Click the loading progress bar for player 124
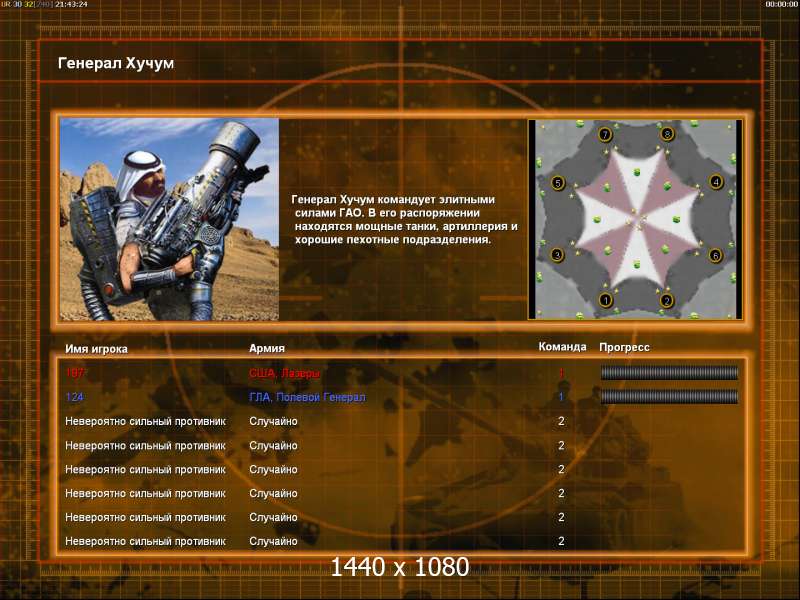 669,397
